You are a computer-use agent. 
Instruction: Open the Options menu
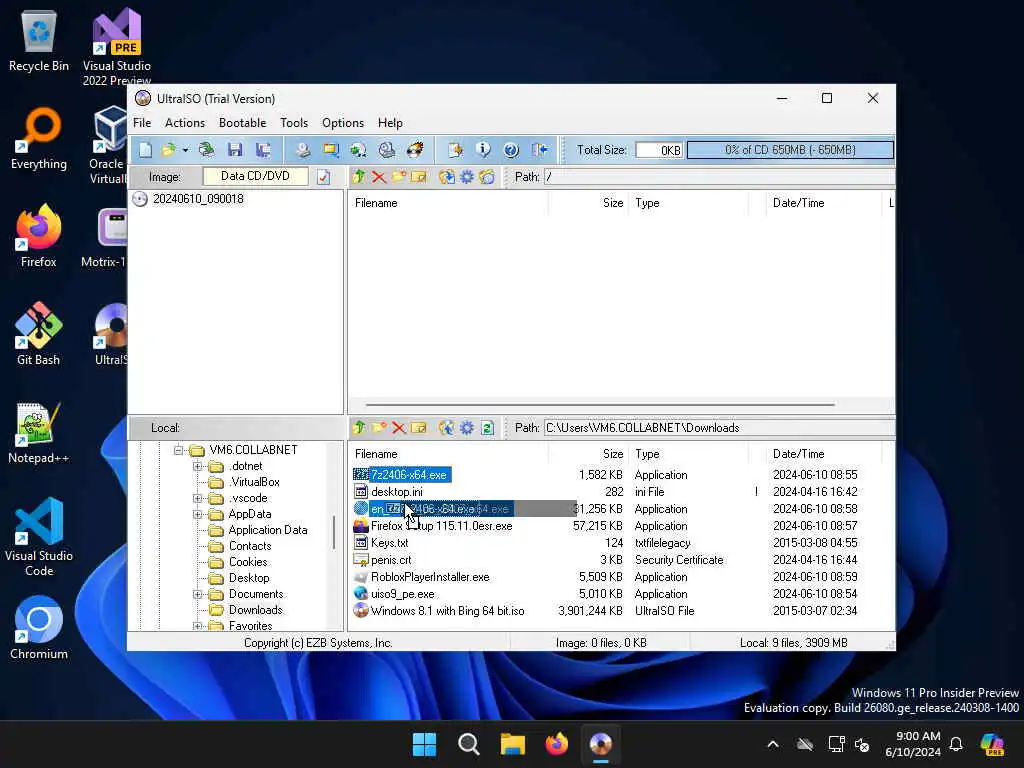click(343, 123)
